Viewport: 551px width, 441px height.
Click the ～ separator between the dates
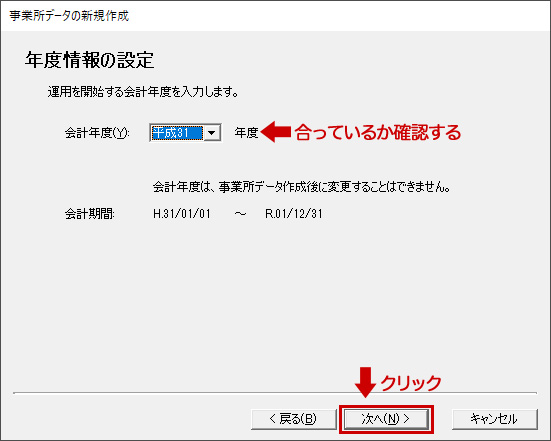[x=240, y=214]
